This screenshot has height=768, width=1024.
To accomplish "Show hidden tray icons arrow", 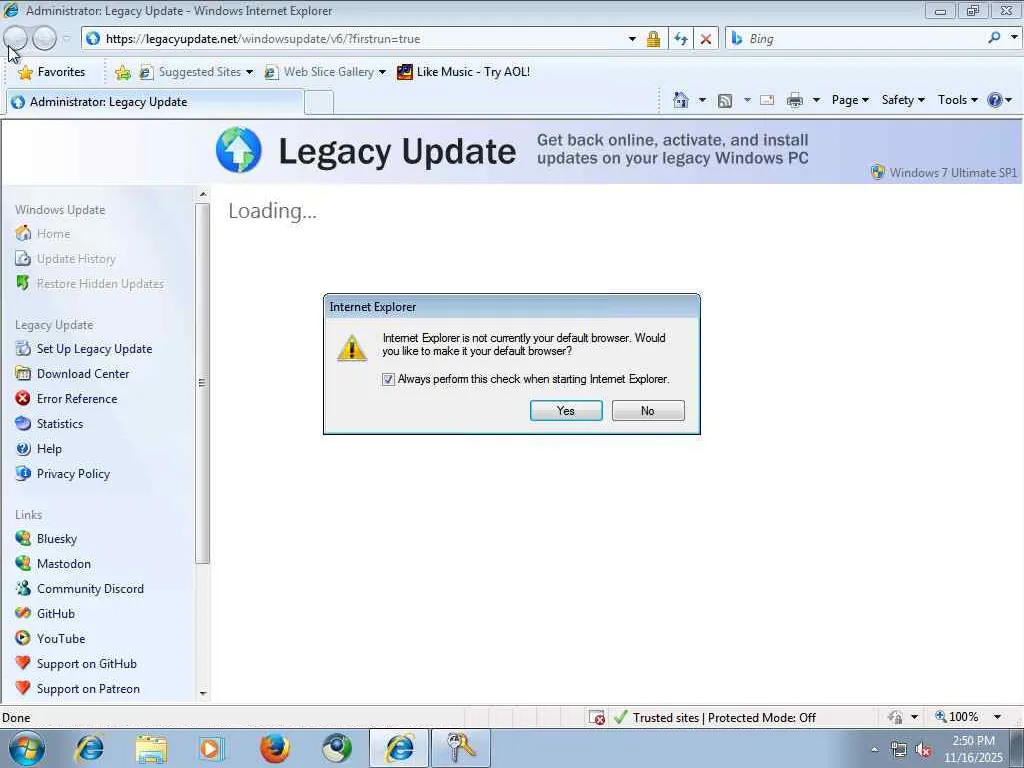I will pyautogui.click(x=874, y=749).
